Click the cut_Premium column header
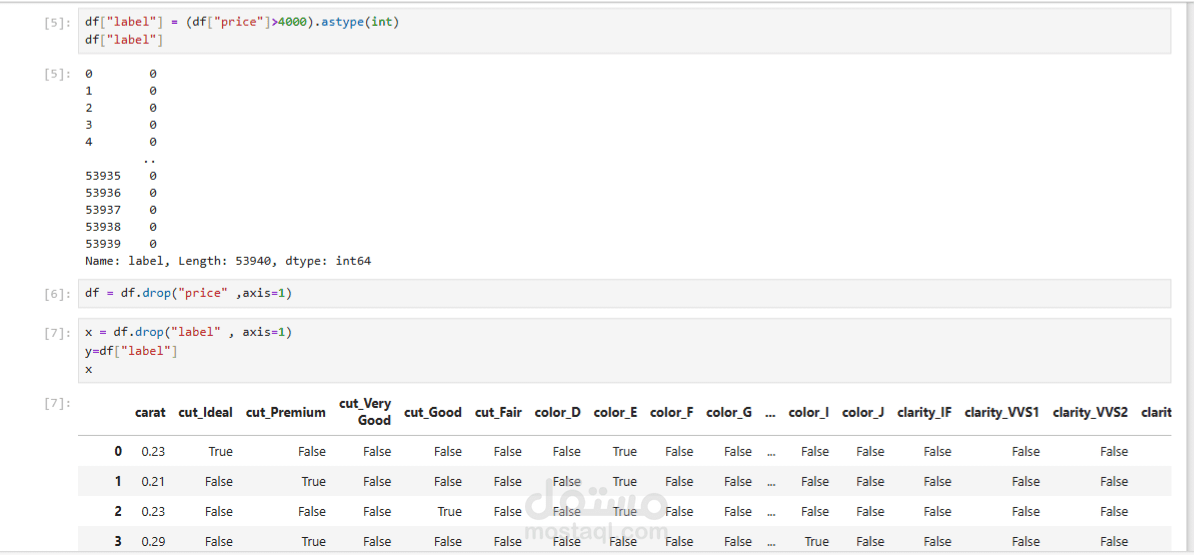Viewport: 1194px width, 555px height. [285, 412]
